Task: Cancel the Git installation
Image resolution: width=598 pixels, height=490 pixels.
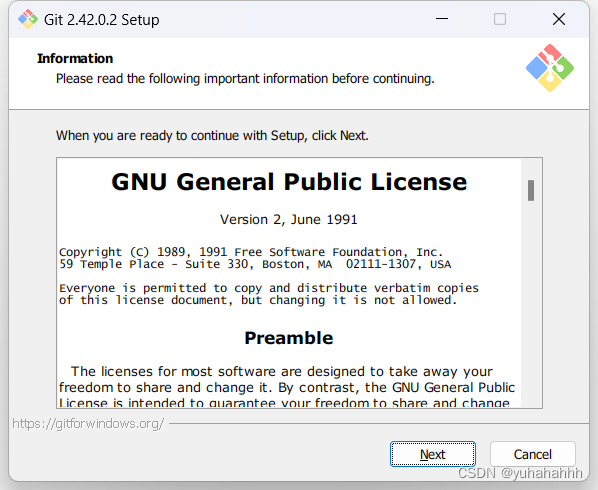Action: 532,454
